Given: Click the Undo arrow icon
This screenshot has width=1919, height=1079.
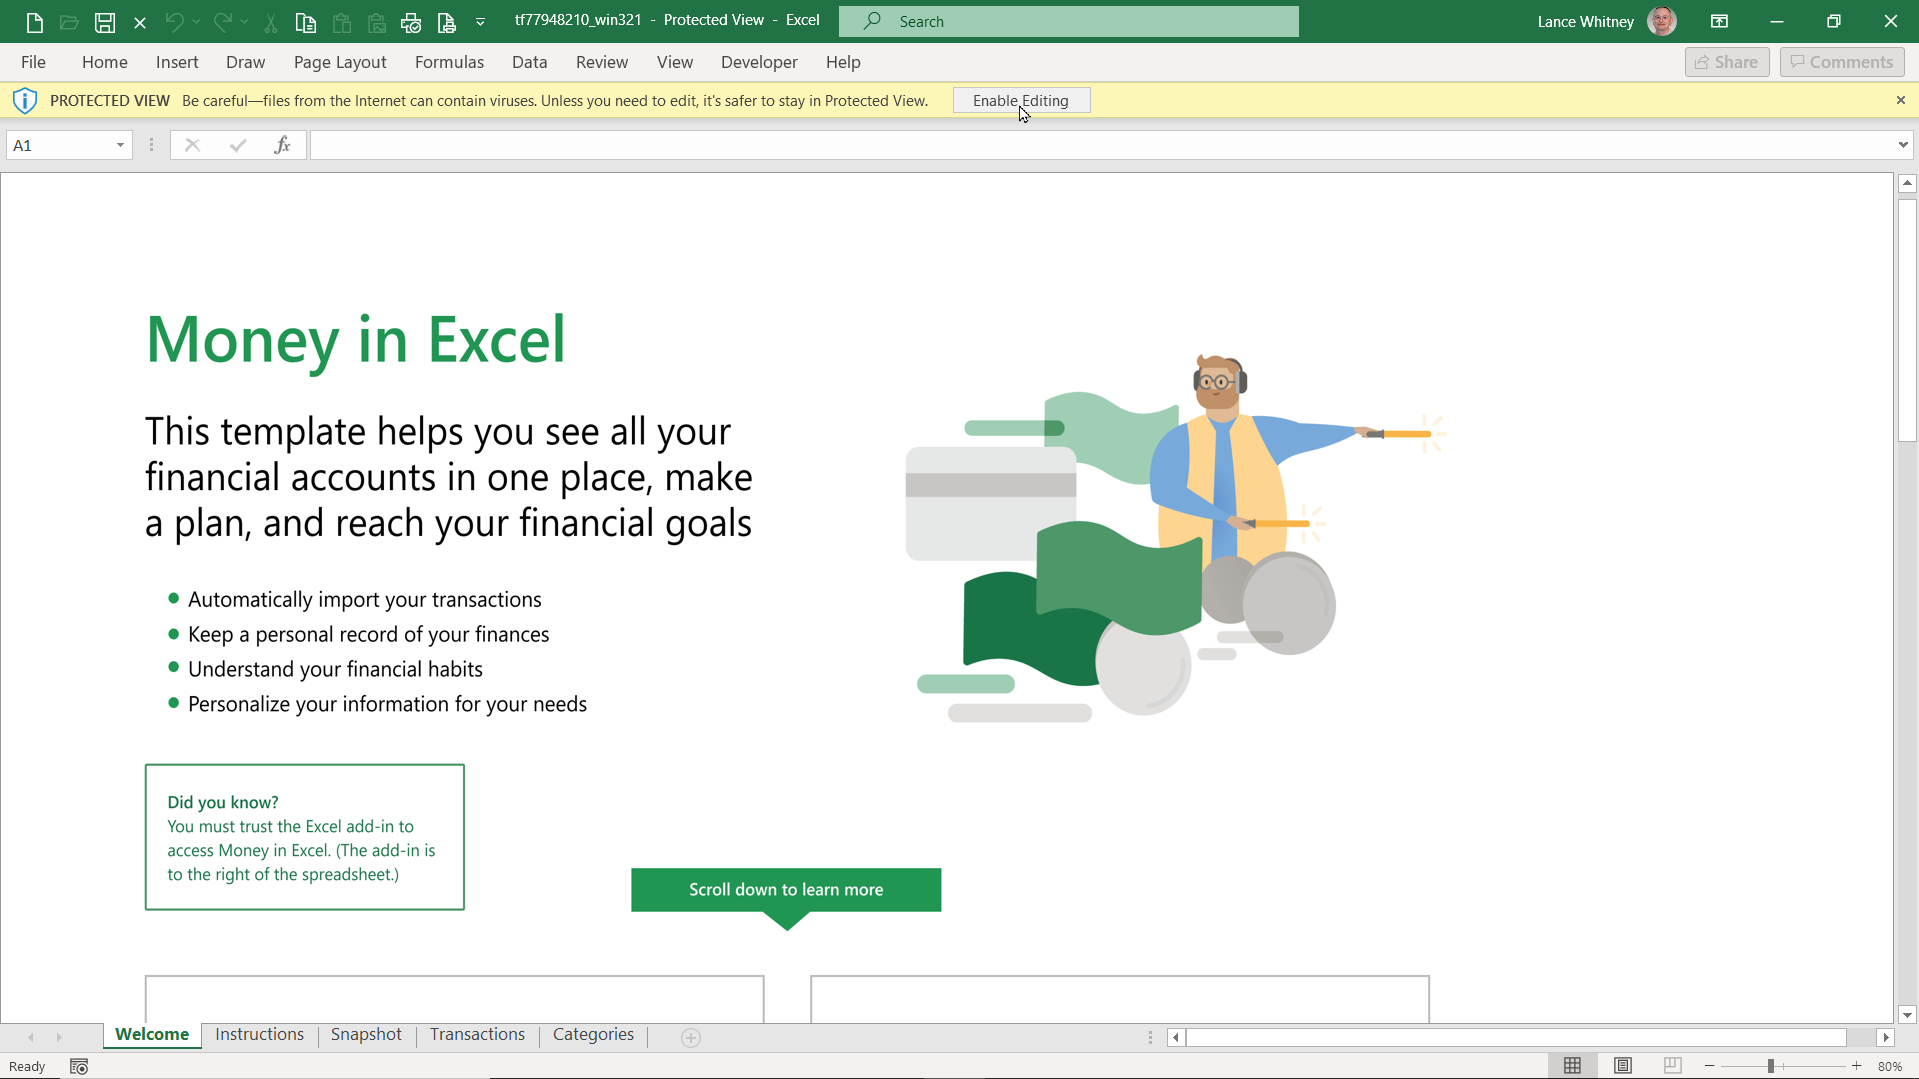Looking at the screenshot, I should (174, 21).
